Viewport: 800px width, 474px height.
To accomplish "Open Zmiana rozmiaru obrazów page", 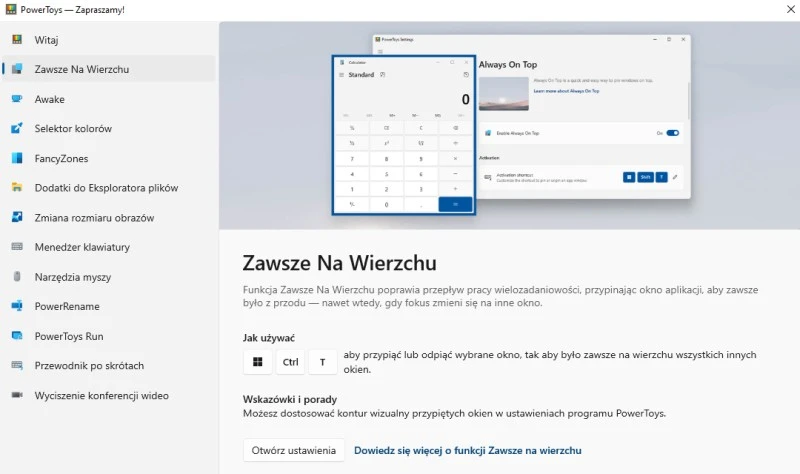I will pos(109,217).
